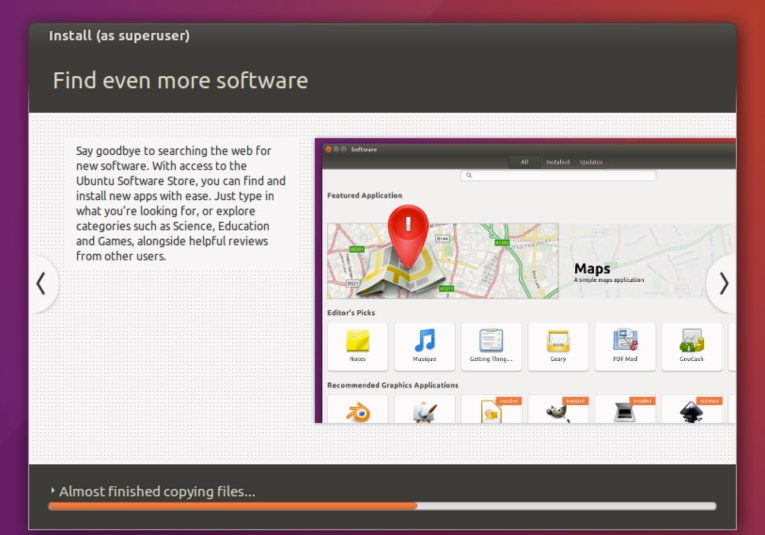The width and height of the screenshot is (765, 535).
Task: Open the GnuCash app icon
Action: click(x=691, y=345)
